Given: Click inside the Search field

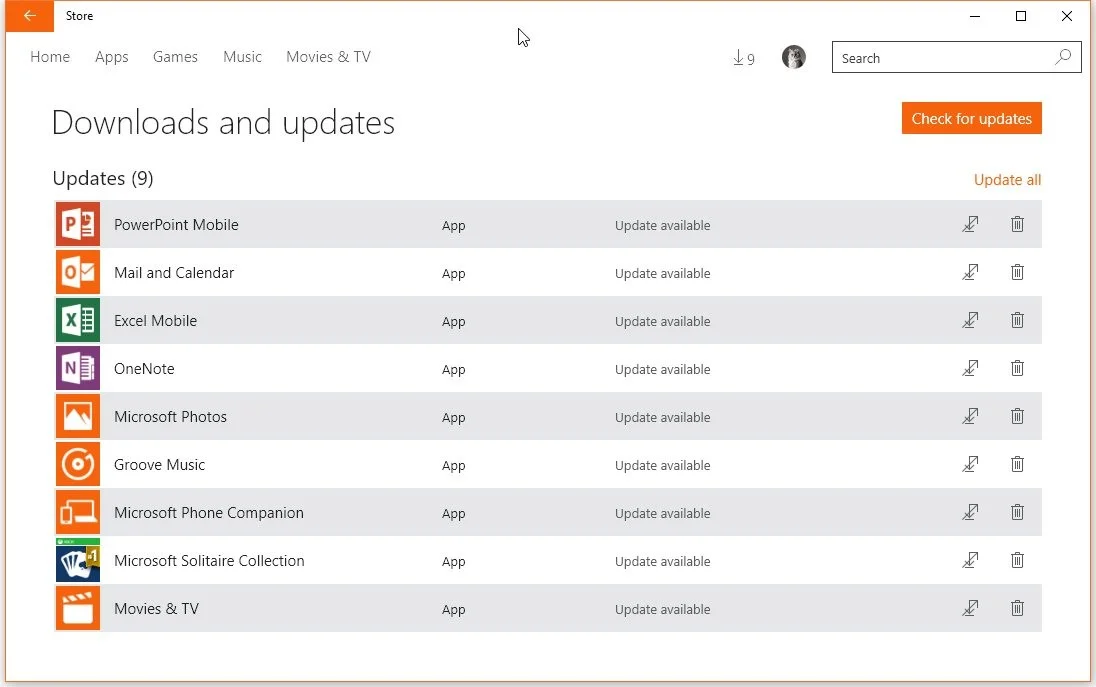Looking at the screenshot, I should (x=930, y=57).
